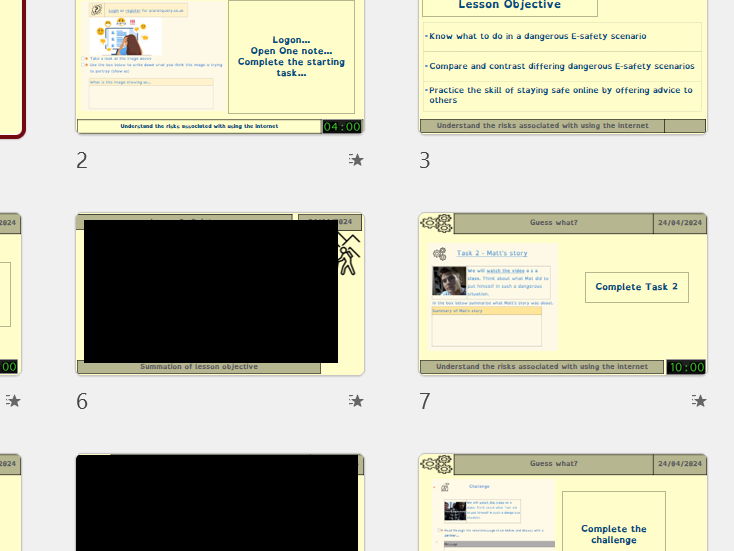Select slide 6 with the black box
The height and width of the screenshot is (551, 734).
coord(220,294)
